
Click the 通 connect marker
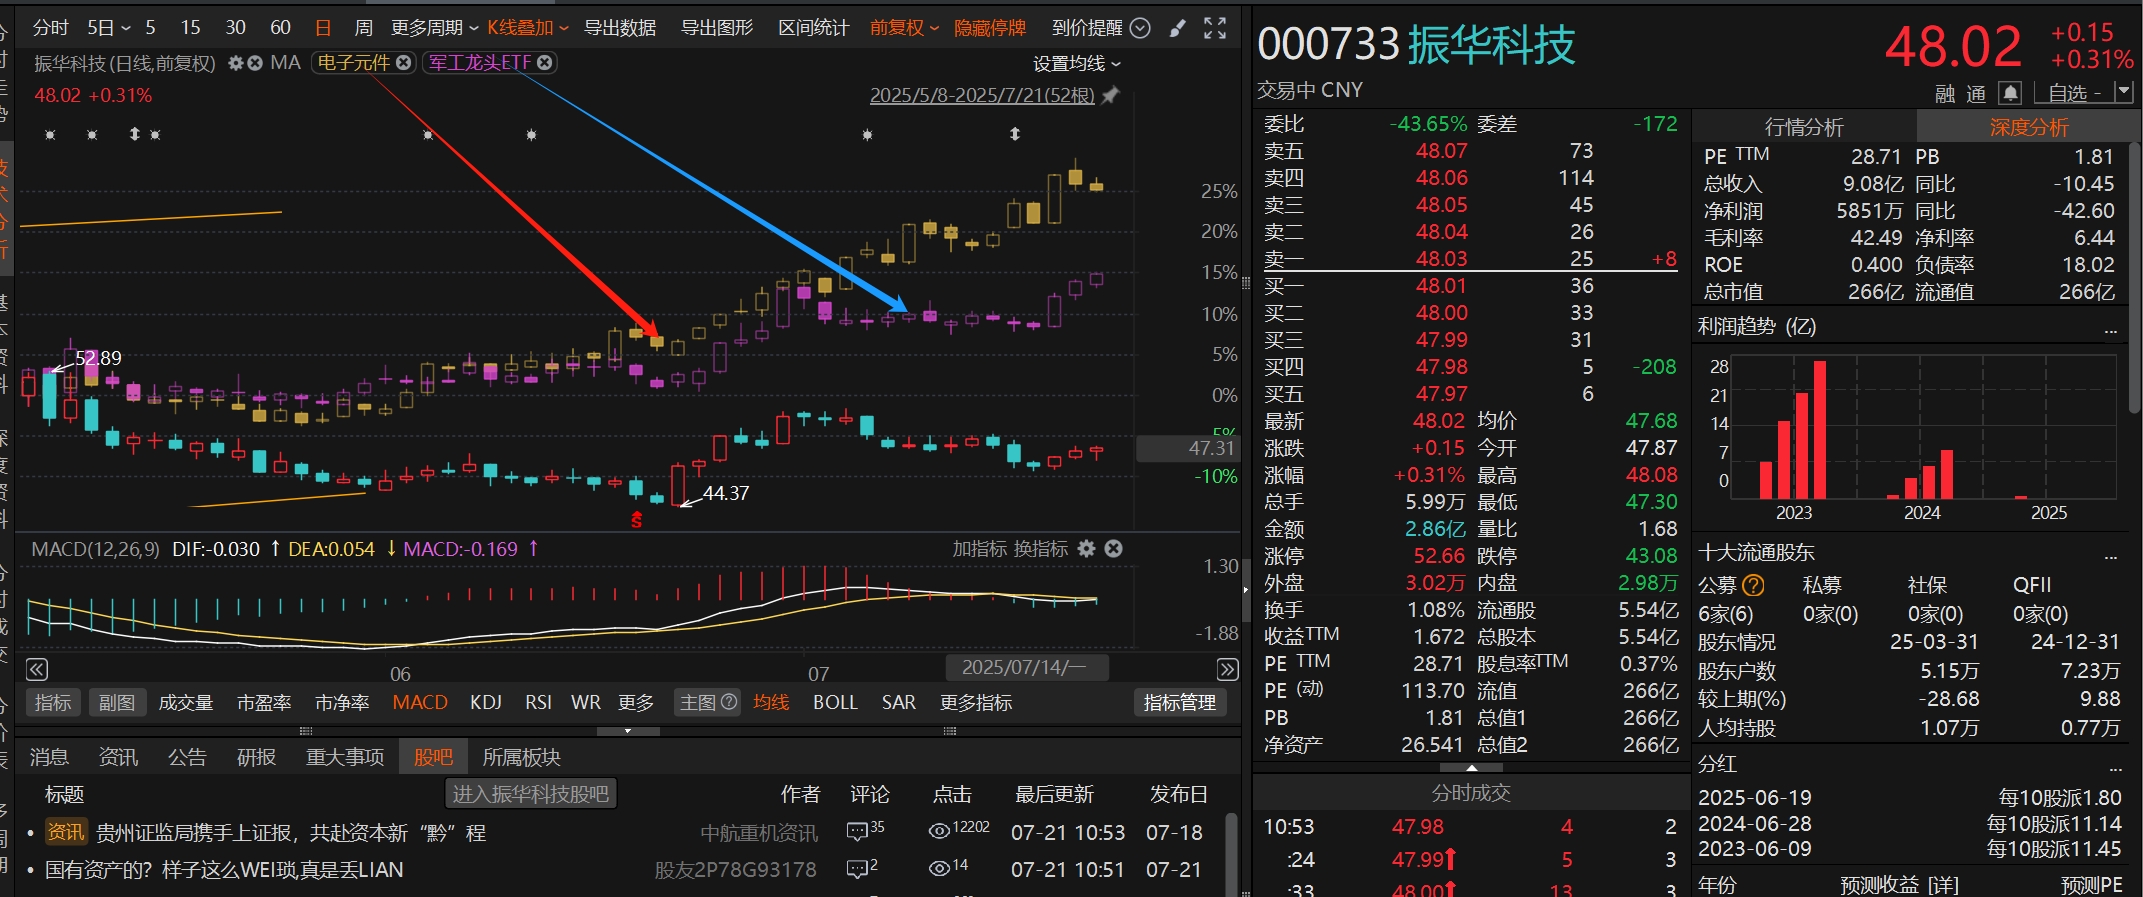tap(1976, 94)
